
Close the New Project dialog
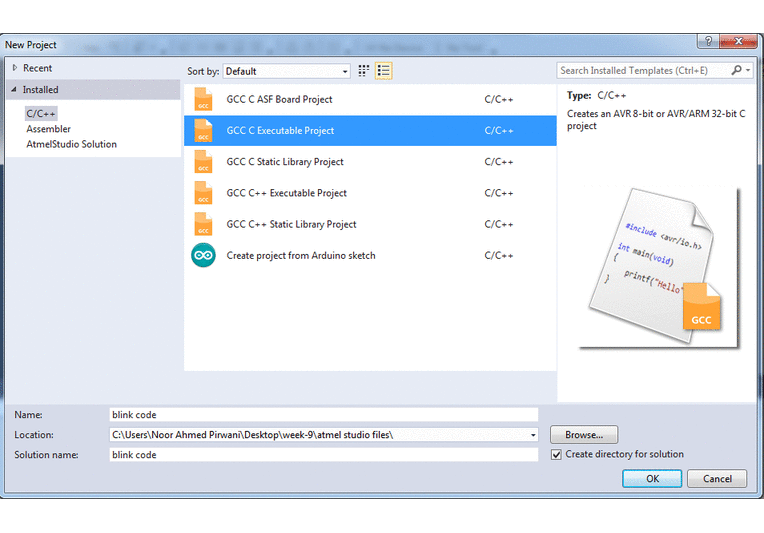pos(739,41)
